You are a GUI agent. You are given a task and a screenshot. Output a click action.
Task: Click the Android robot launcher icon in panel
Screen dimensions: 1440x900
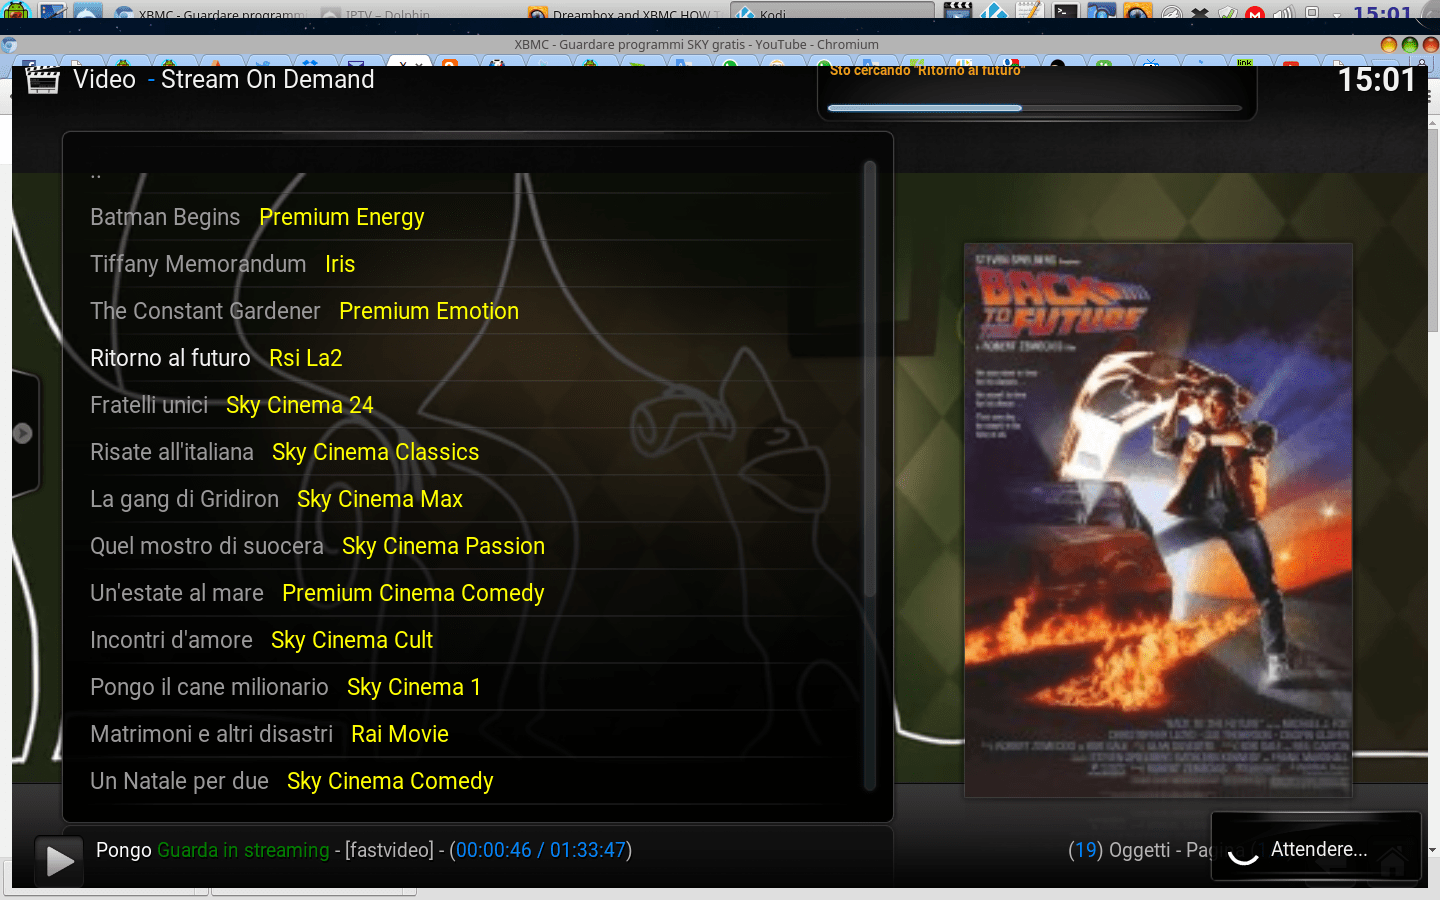pyautogui.click(x=17, y=10)
